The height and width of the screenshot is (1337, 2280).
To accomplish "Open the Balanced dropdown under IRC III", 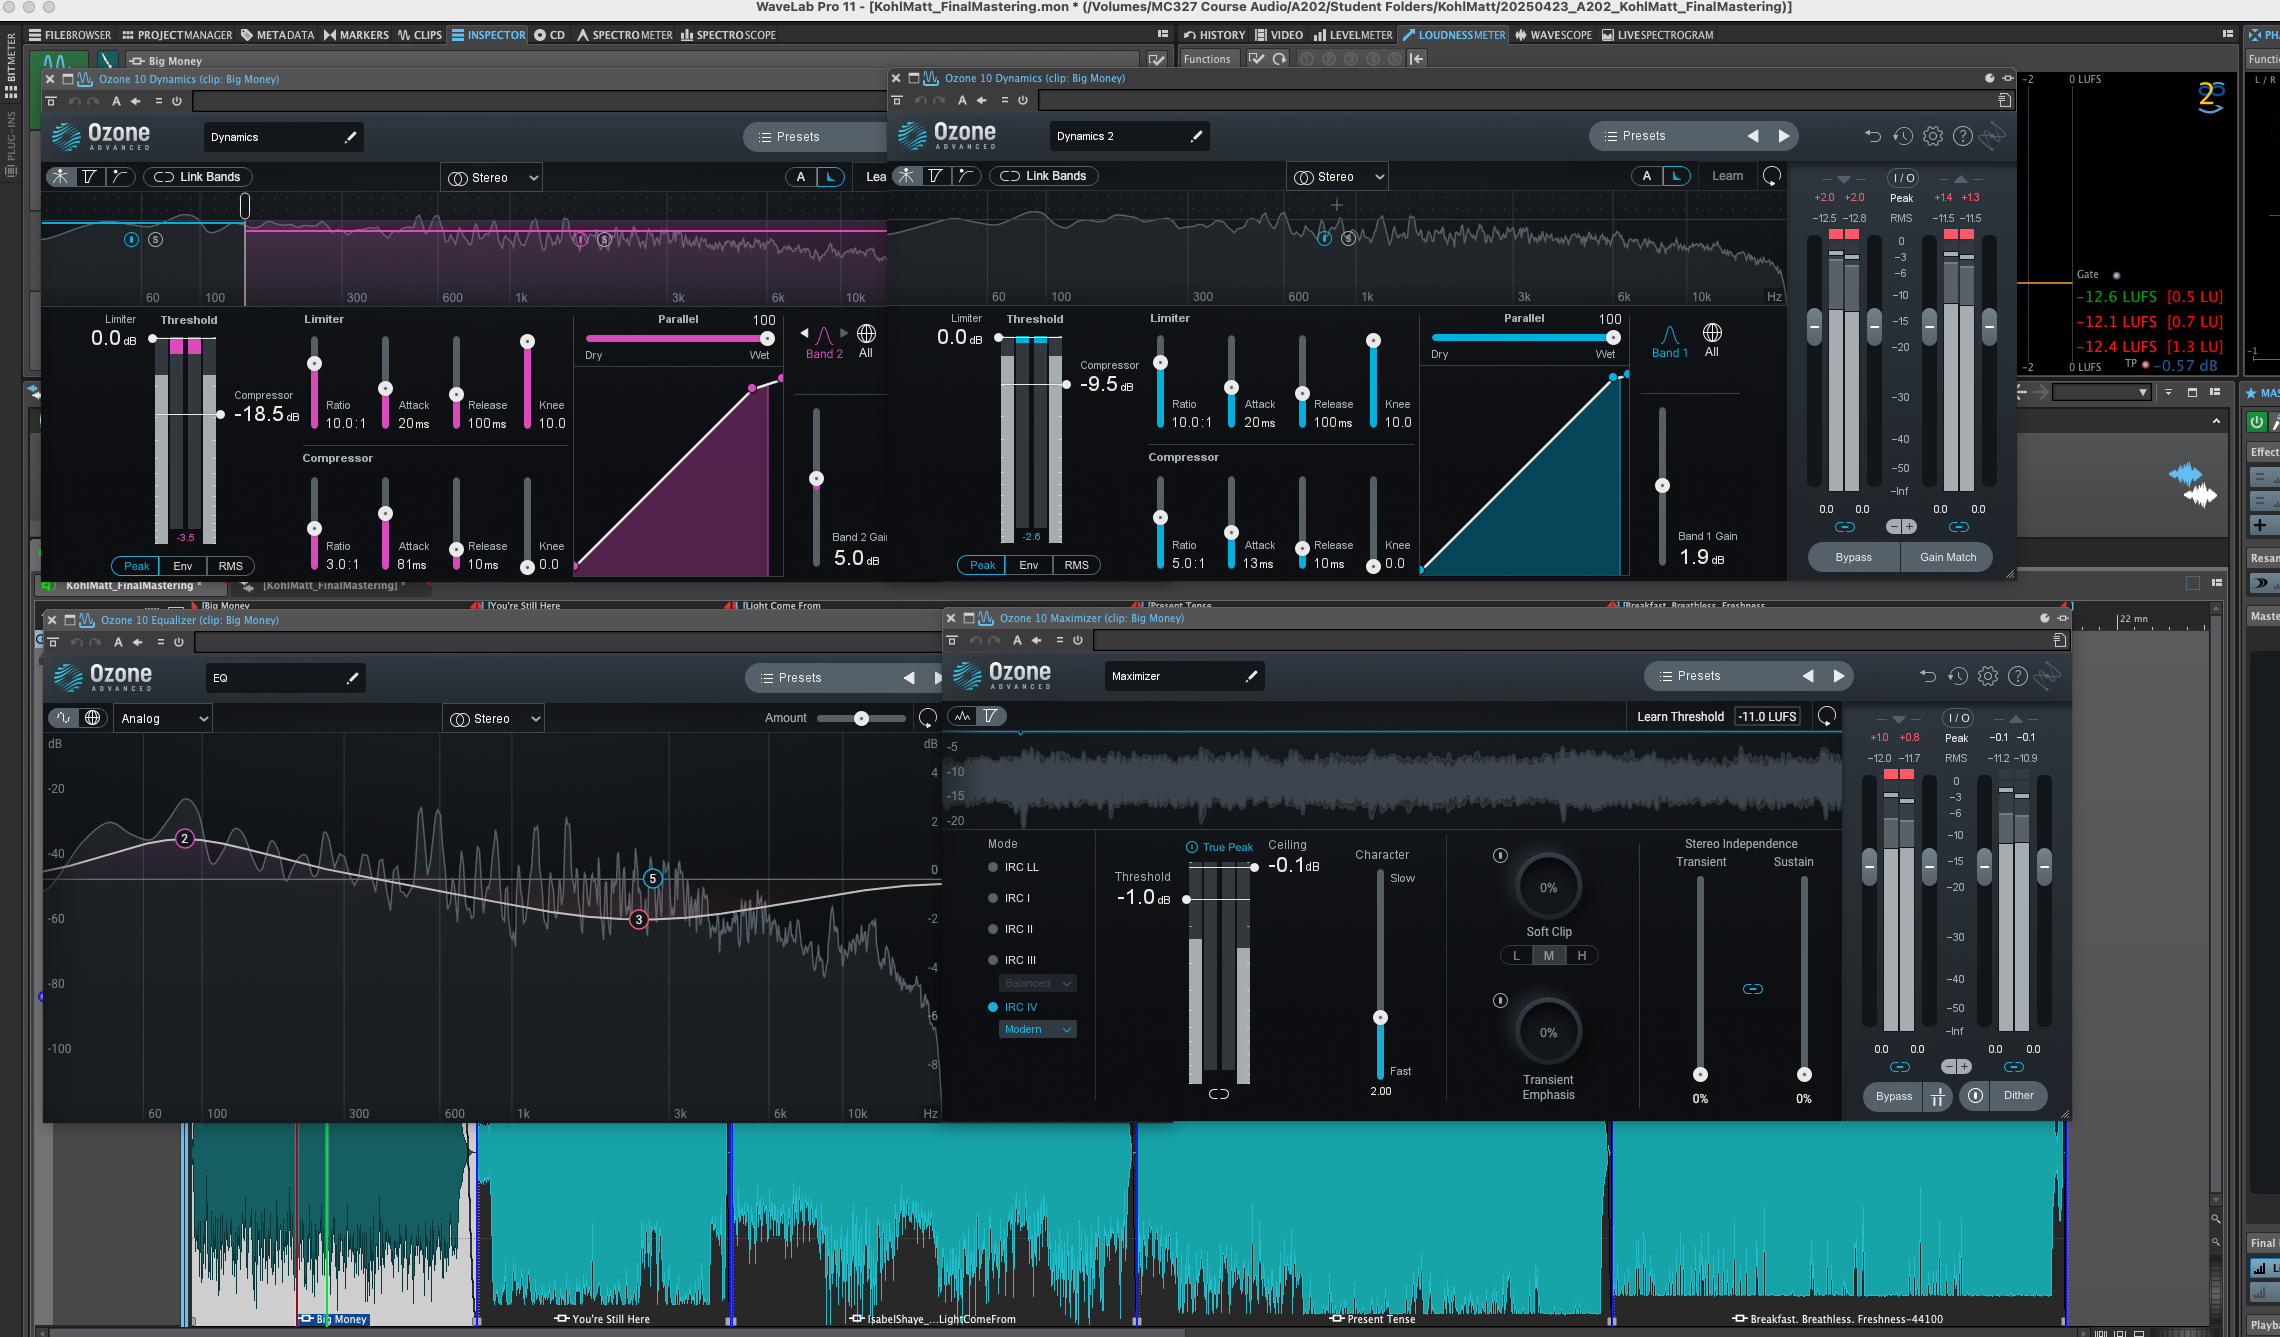I will pos(1038,983).
